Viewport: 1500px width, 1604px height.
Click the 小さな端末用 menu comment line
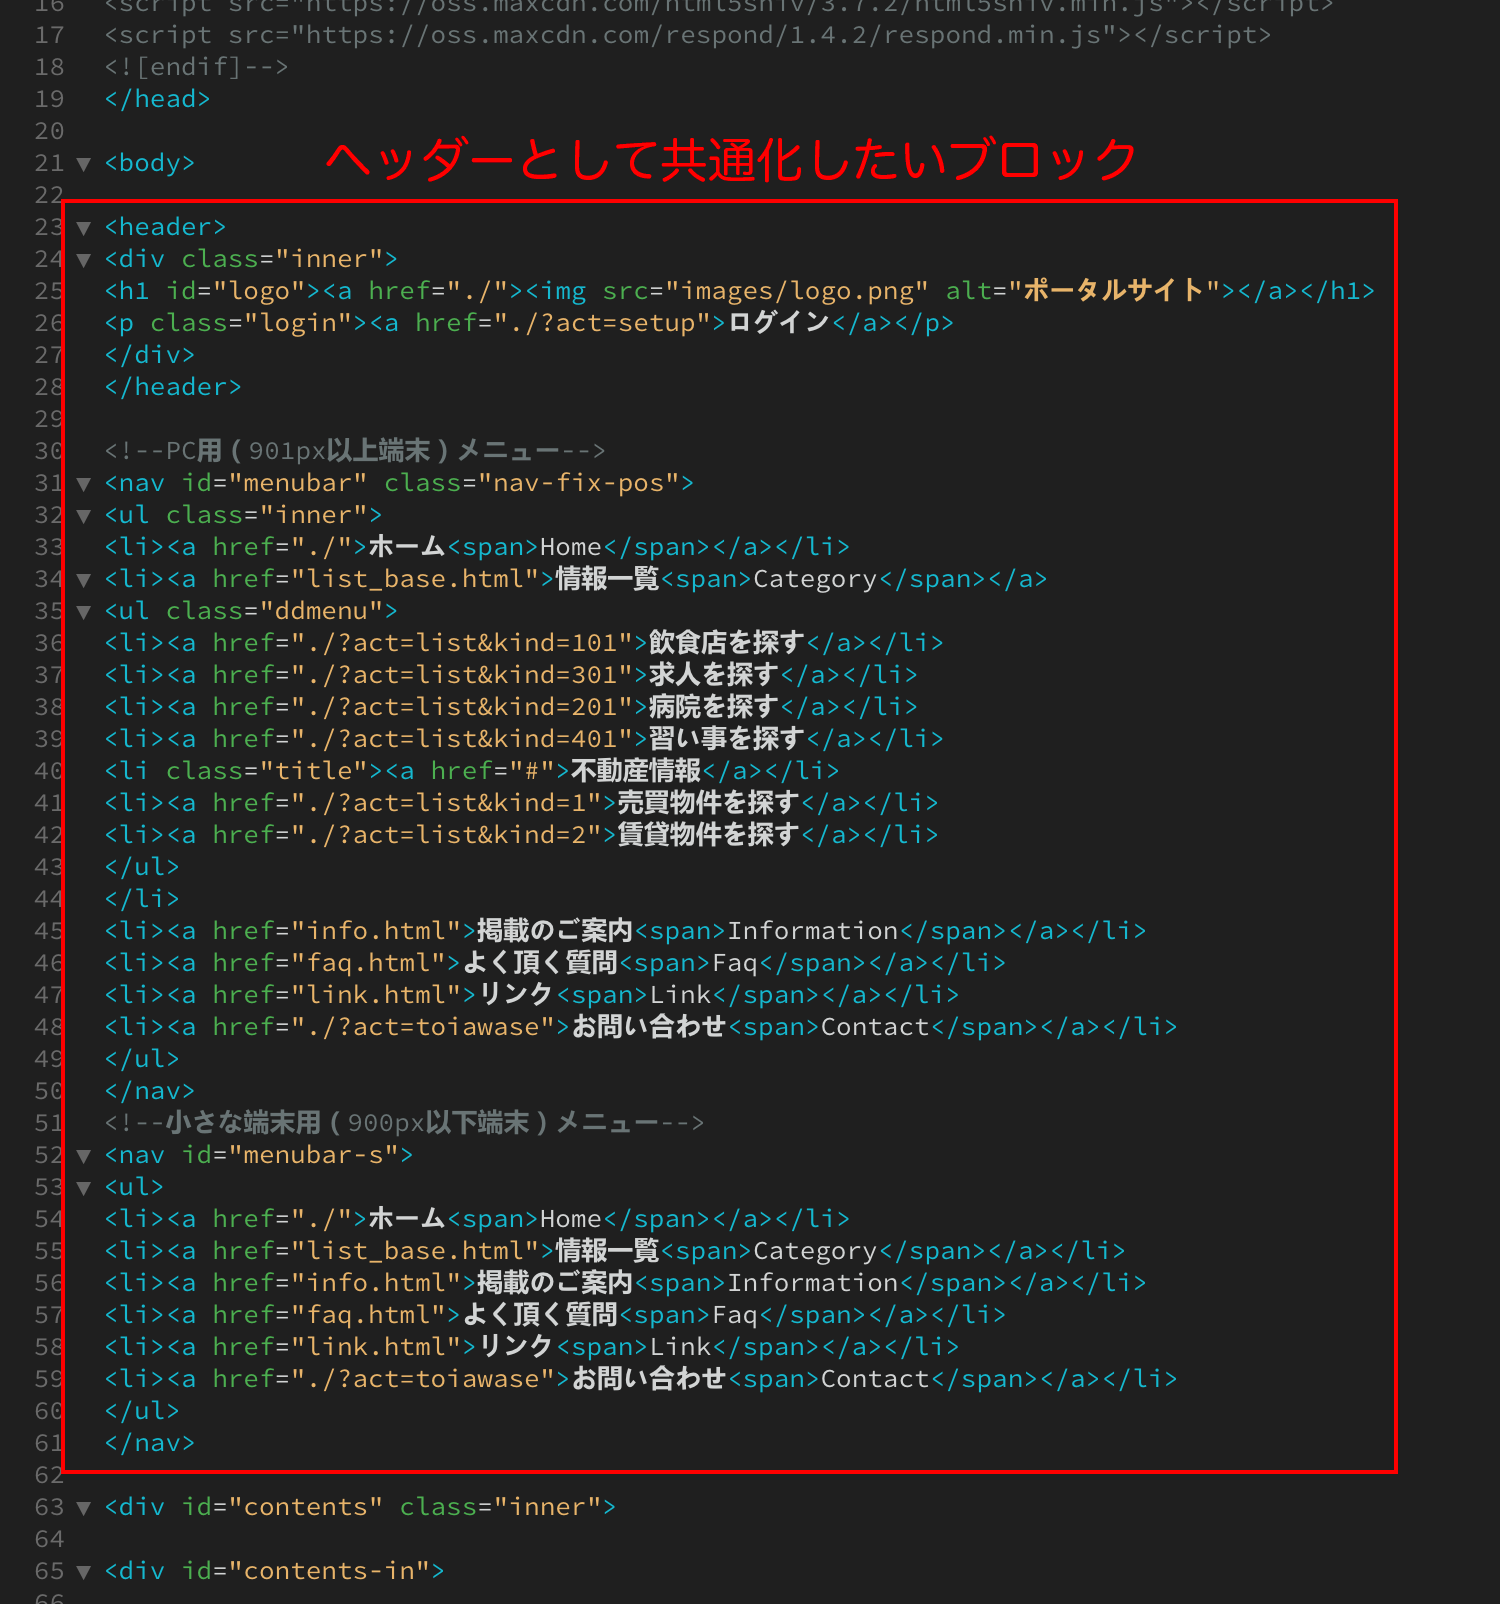coord(404,1123)
